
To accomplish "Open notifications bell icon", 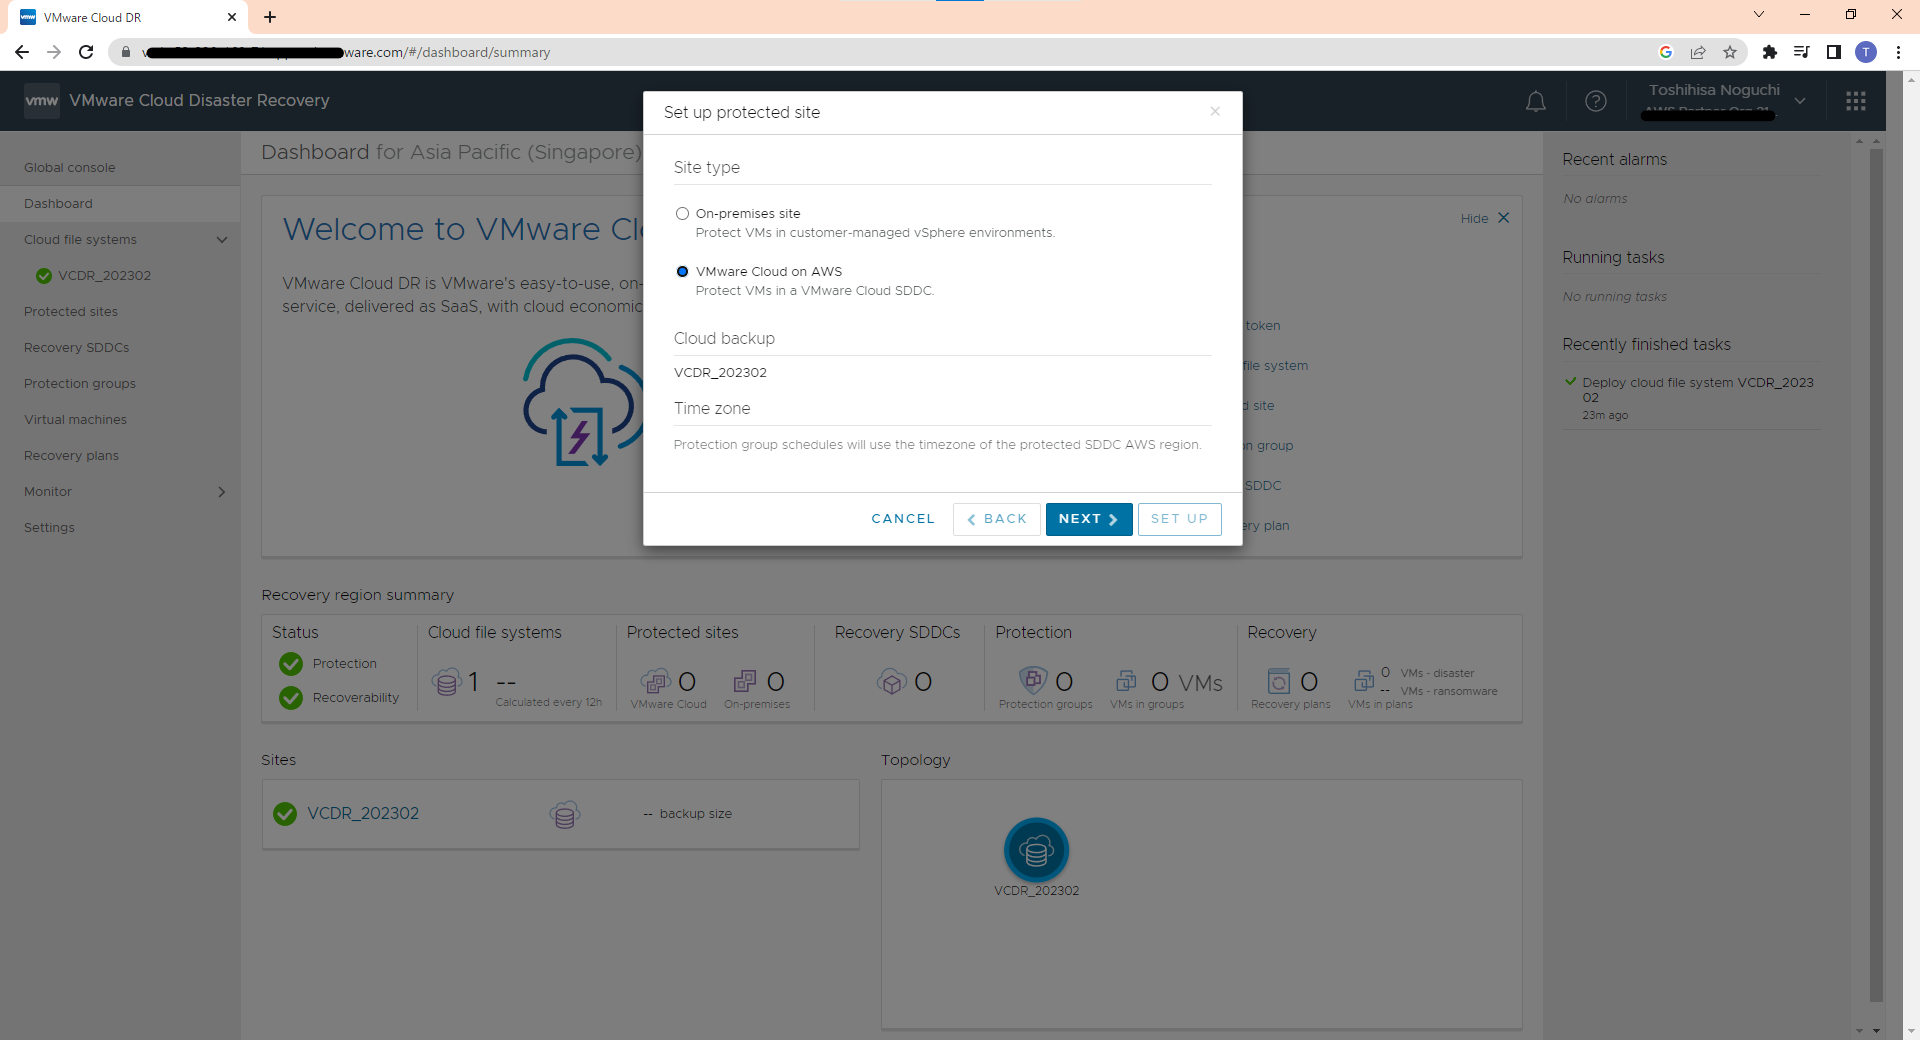I will coord(1536,101).
